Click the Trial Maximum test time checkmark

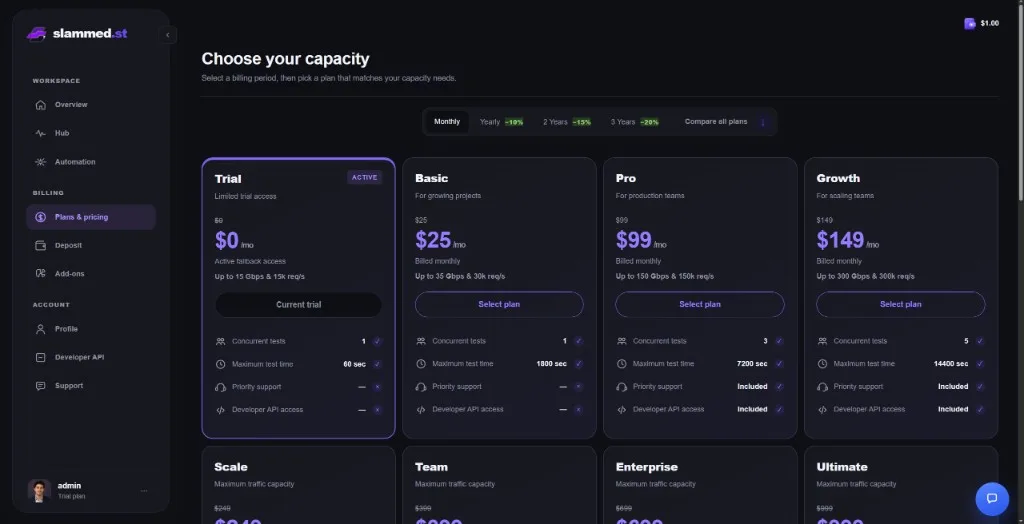tap(377, 365)
